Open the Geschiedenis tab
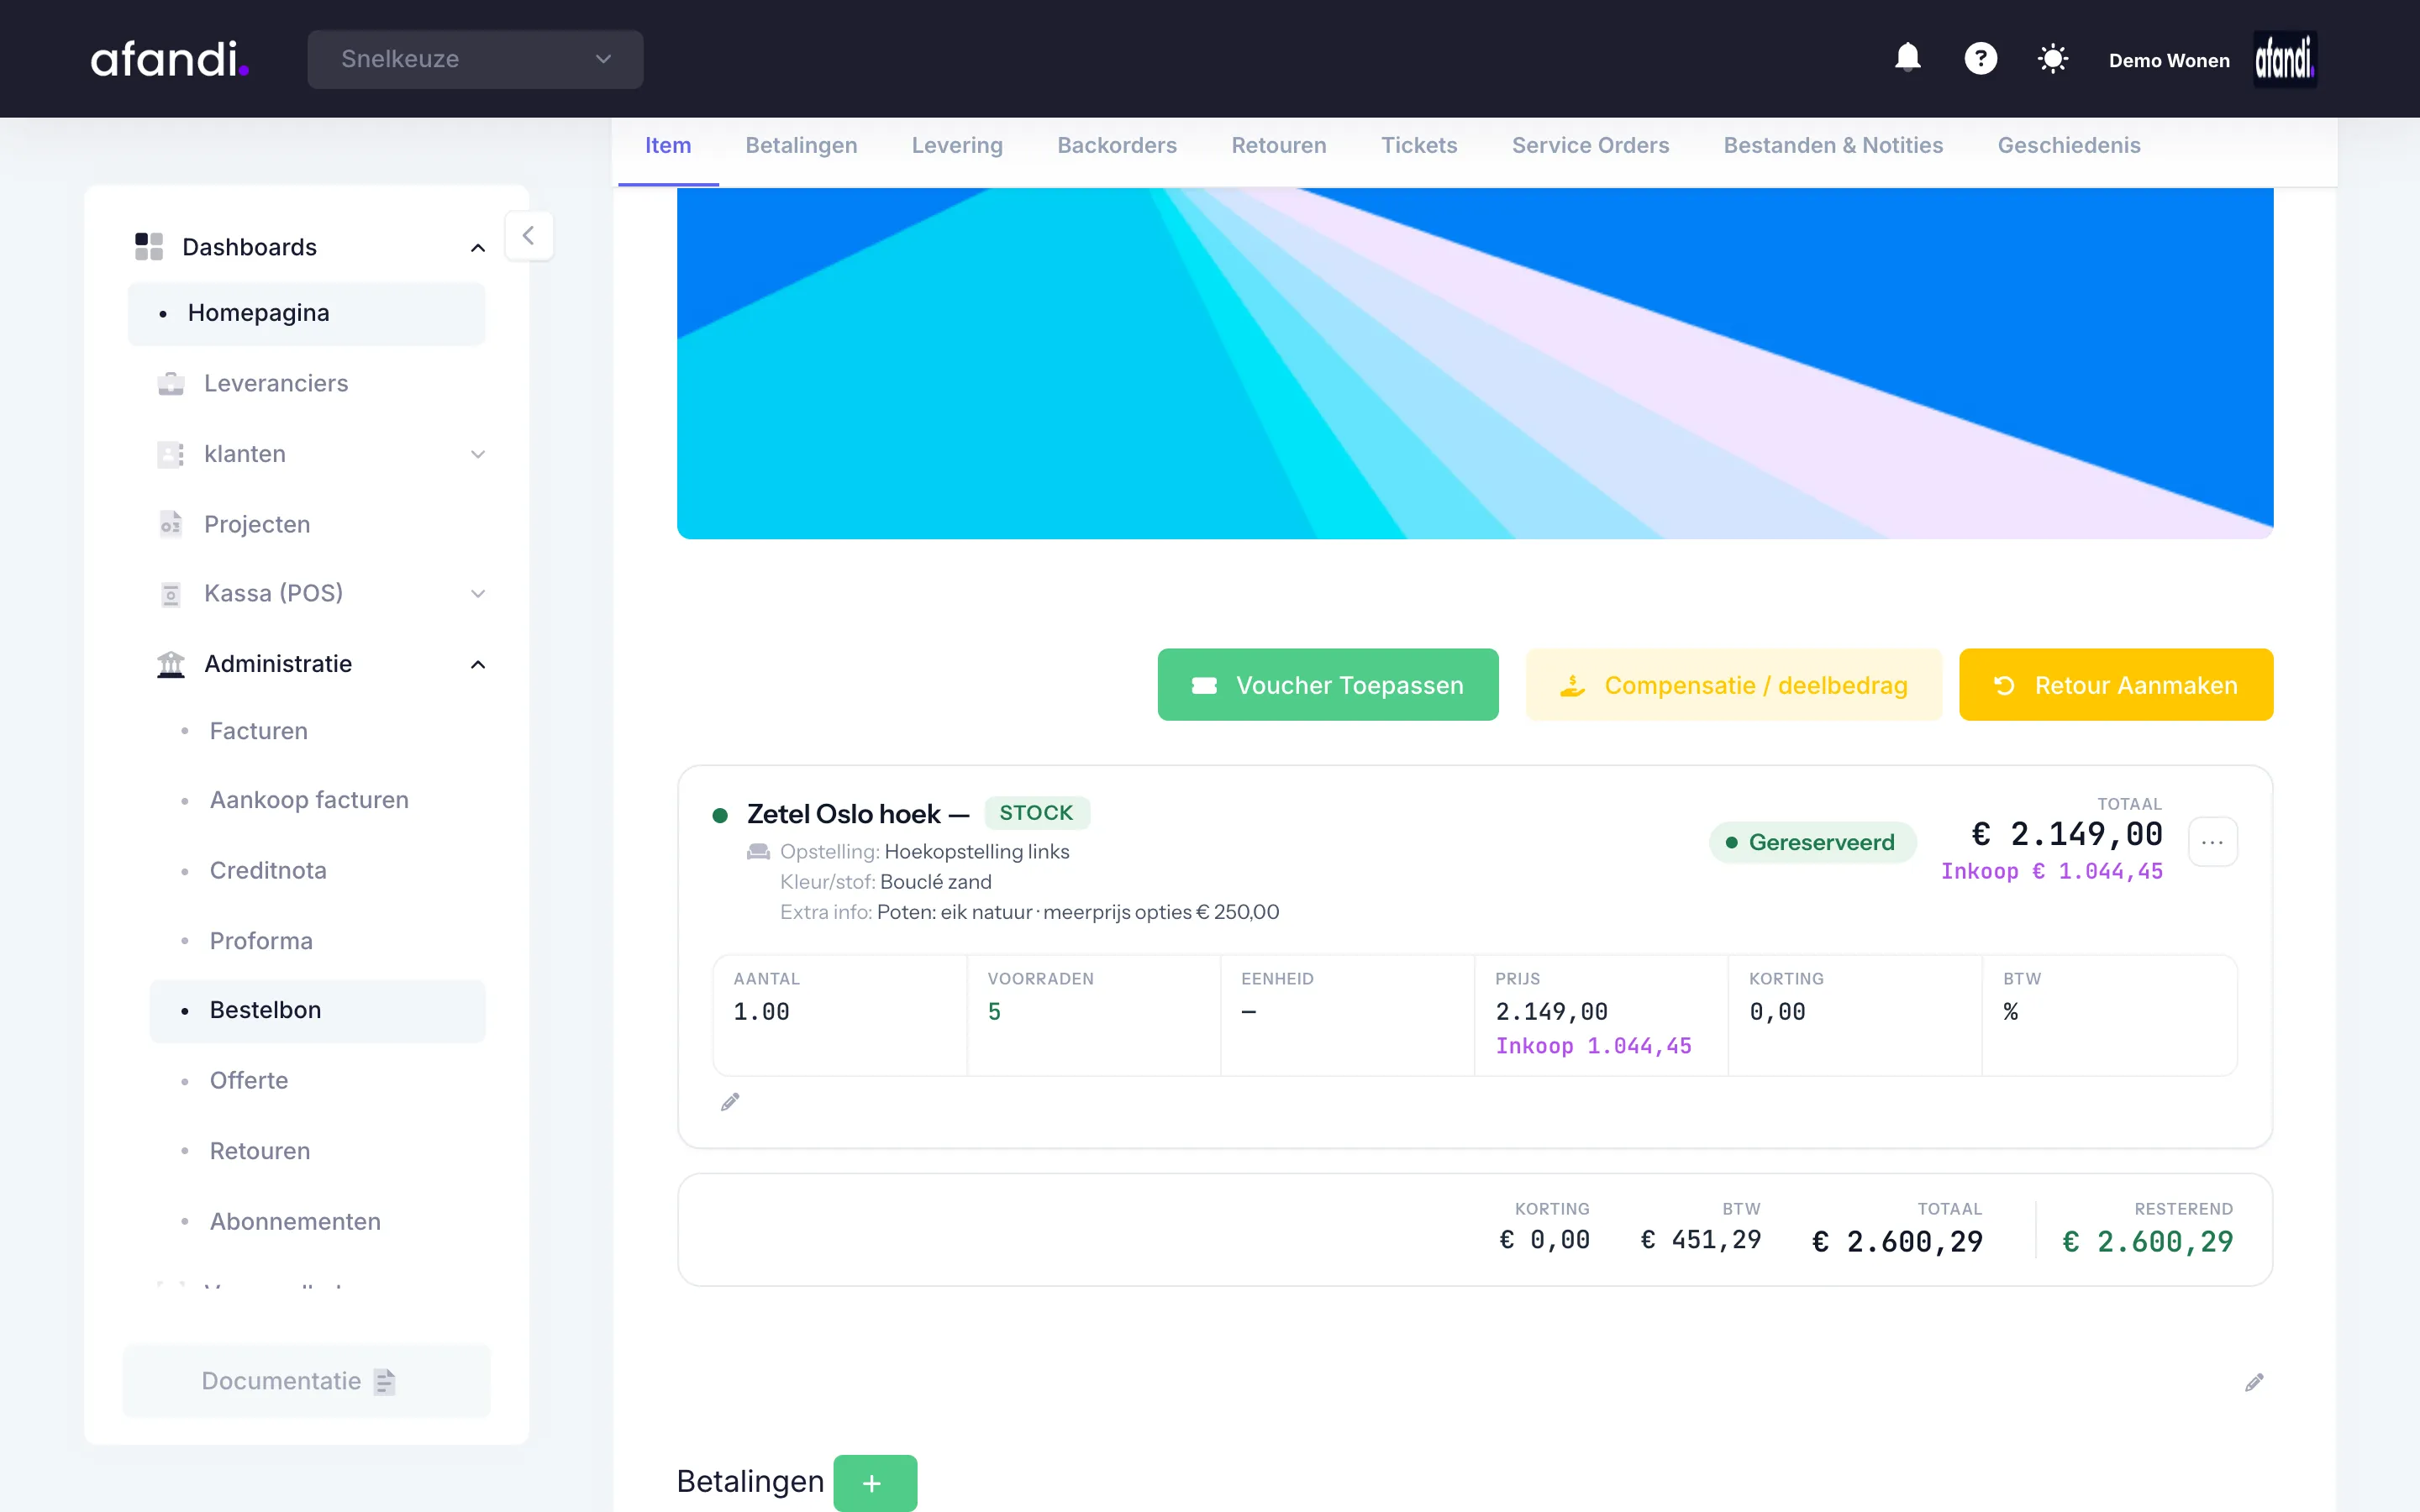The width and height of the screenshot is (2420, 1512). pos(2069,146)
